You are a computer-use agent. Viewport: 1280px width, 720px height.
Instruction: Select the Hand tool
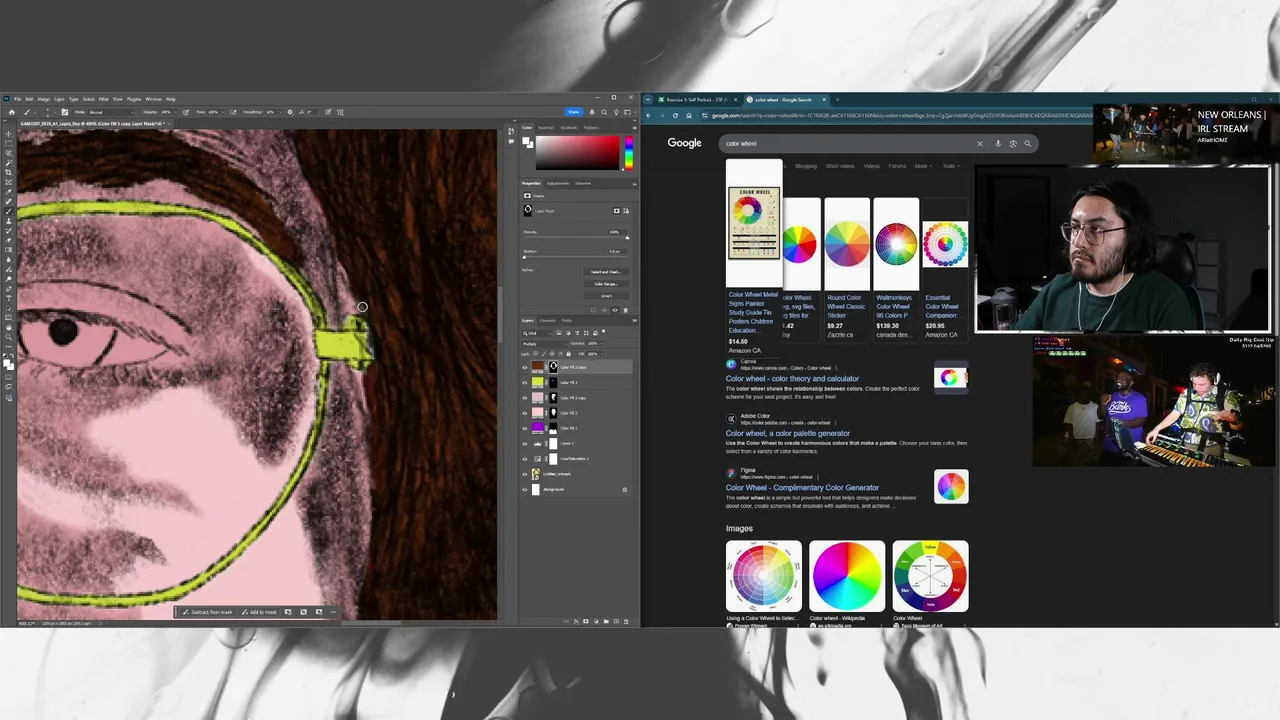pos(9,327)
